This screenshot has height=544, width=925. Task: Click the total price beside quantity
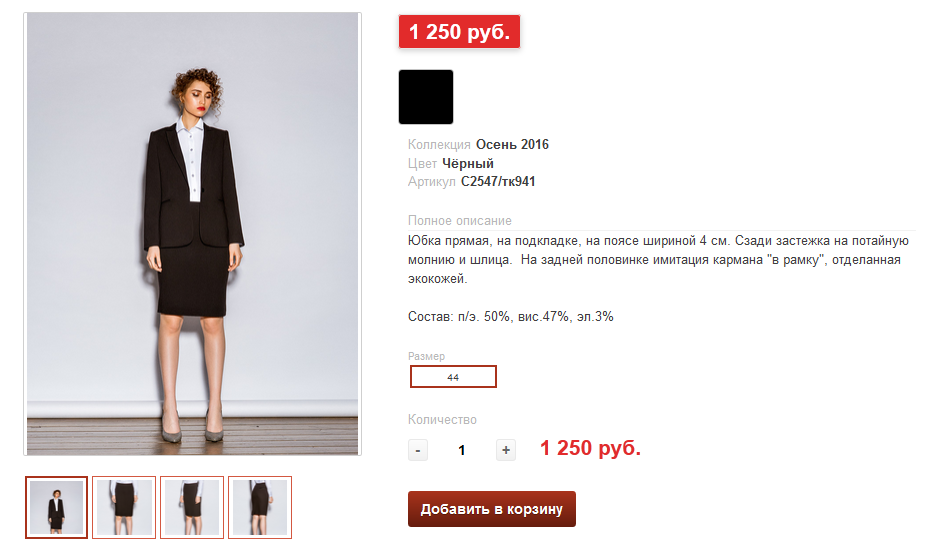click(590, 449)
